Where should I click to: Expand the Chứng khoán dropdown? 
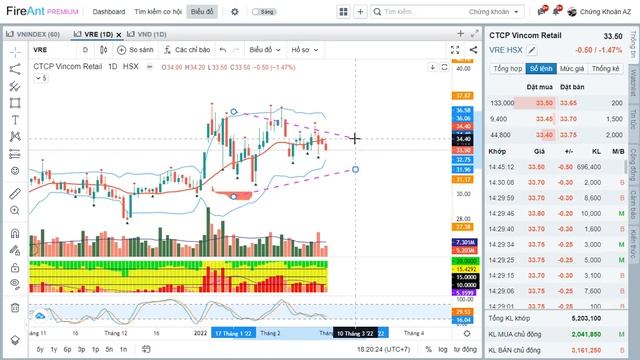tap(494, 12)
